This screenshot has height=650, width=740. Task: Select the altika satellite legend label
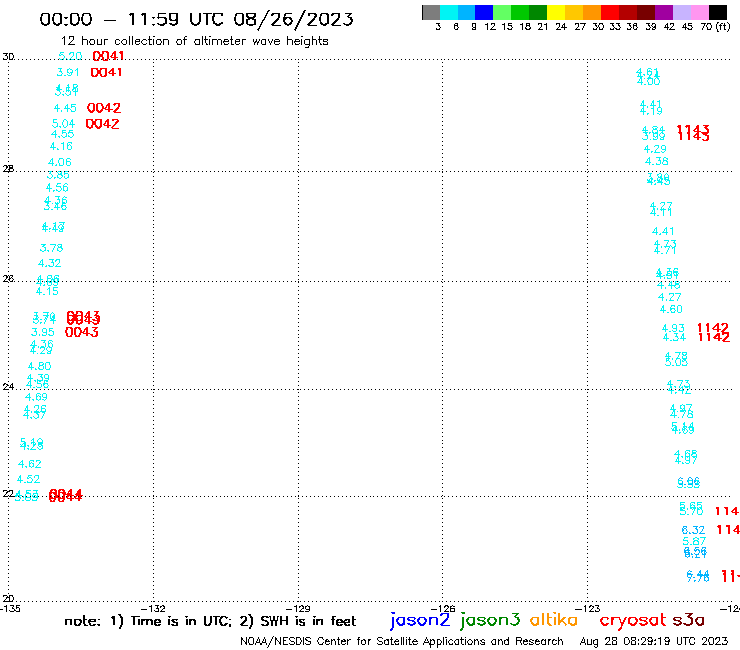click(x=554, y=620)
